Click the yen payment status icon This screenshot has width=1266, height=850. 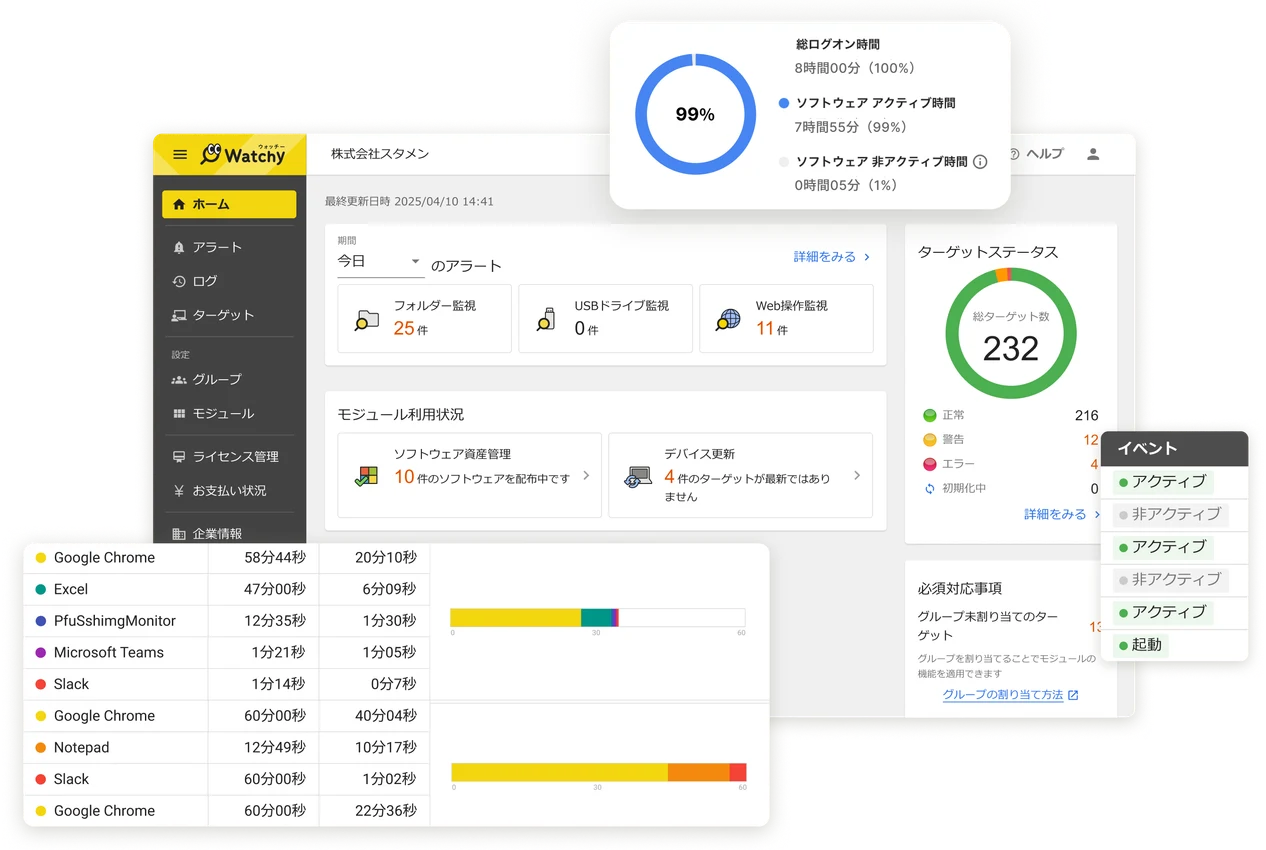(179, 491)
